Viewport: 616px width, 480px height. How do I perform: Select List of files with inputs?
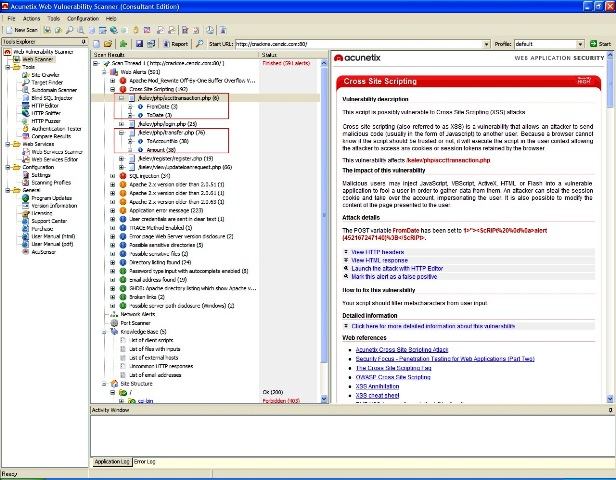[x=154, y=349]
